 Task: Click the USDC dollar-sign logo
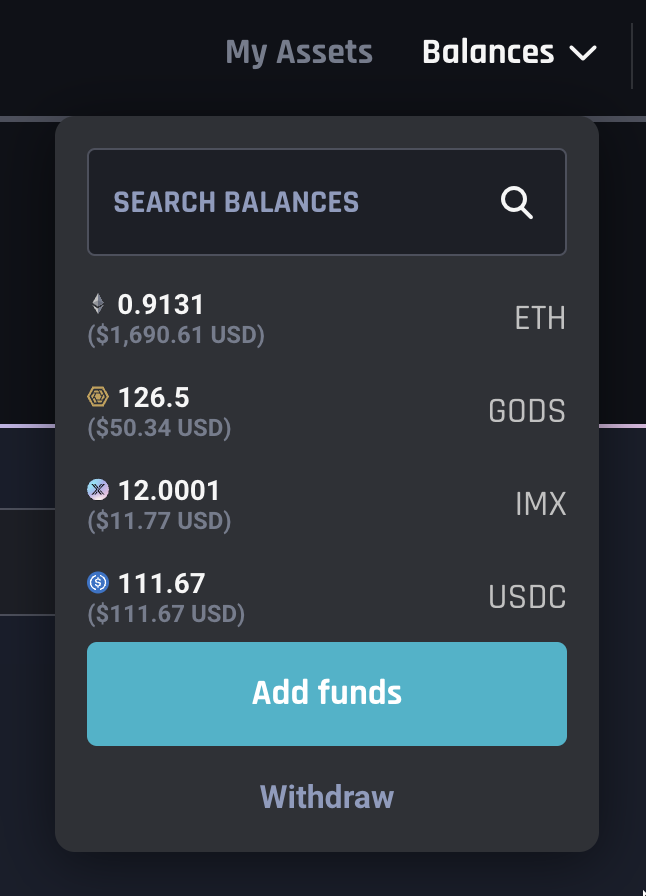tap(97, 583)
